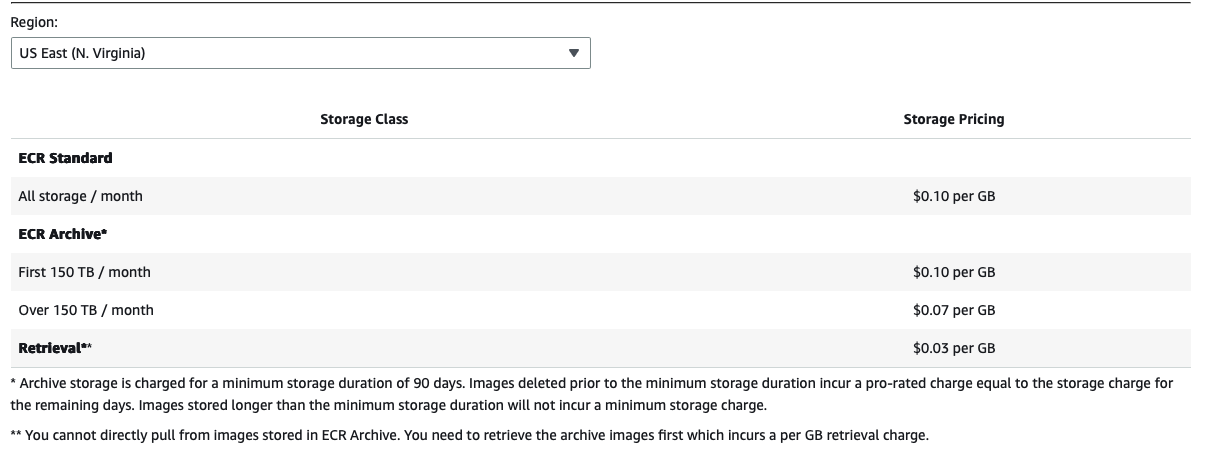1217x468 pixels.
Task: Select the $0.03 per GB retrieval price
Action: pyautogui.click(x=953, y=348)
